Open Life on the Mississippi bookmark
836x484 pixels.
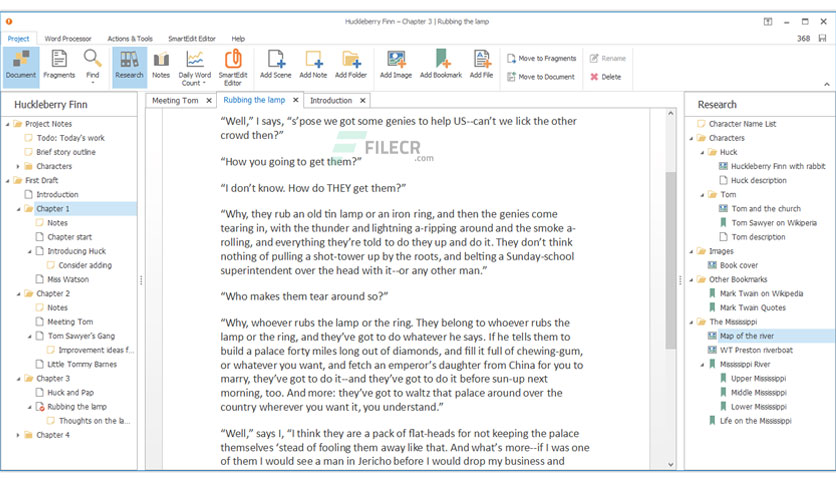pos(755,421)
